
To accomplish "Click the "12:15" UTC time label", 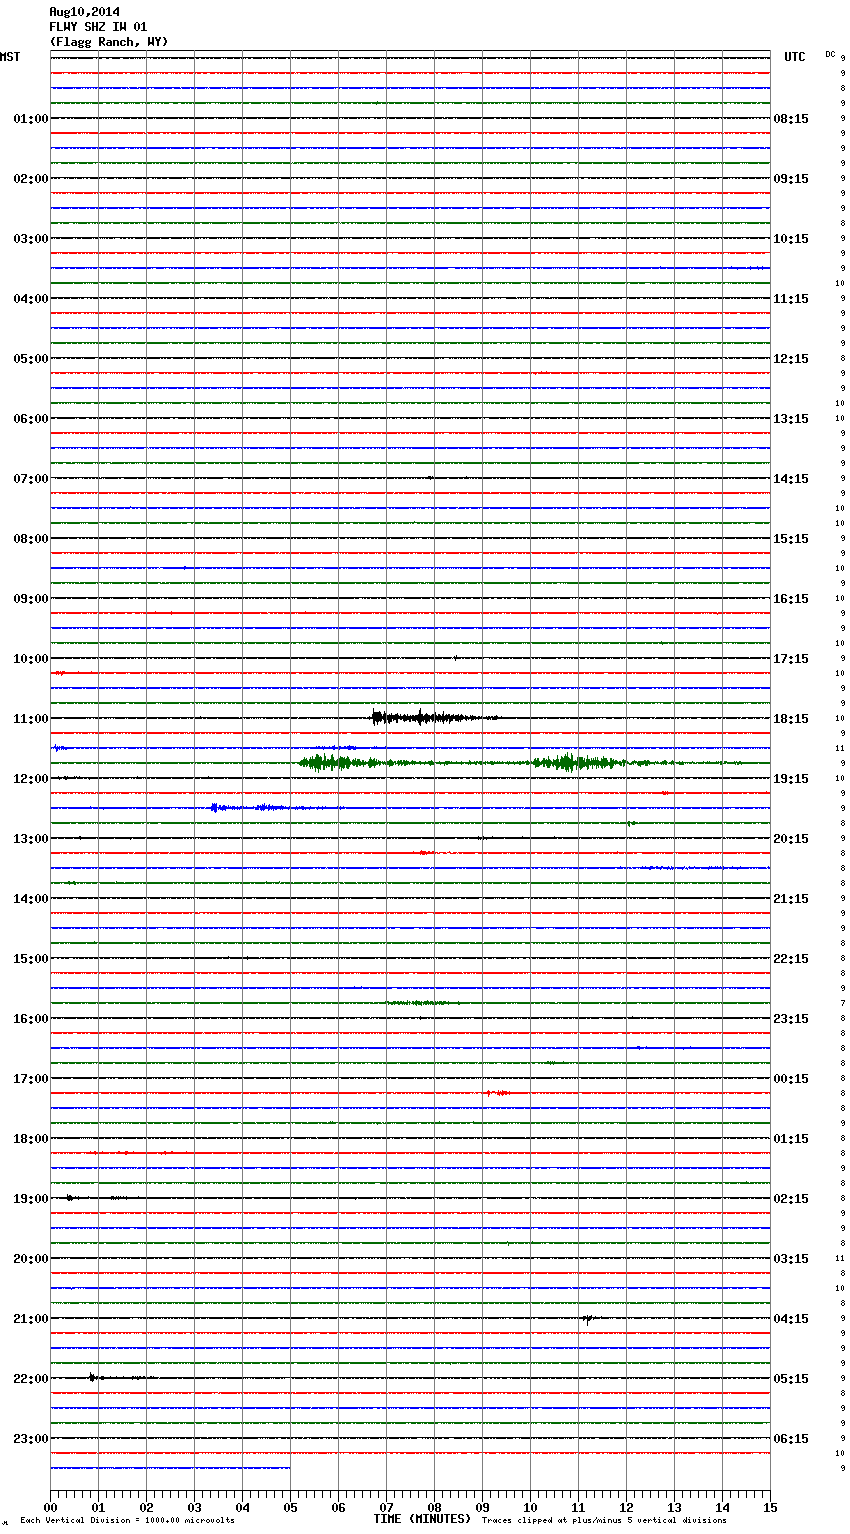I will [x=791, y=359].
